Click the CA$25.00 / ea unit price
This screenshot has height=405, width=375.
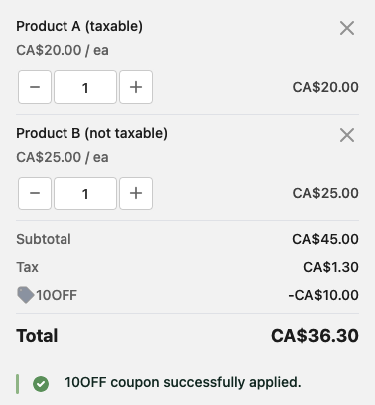point(62,157)
